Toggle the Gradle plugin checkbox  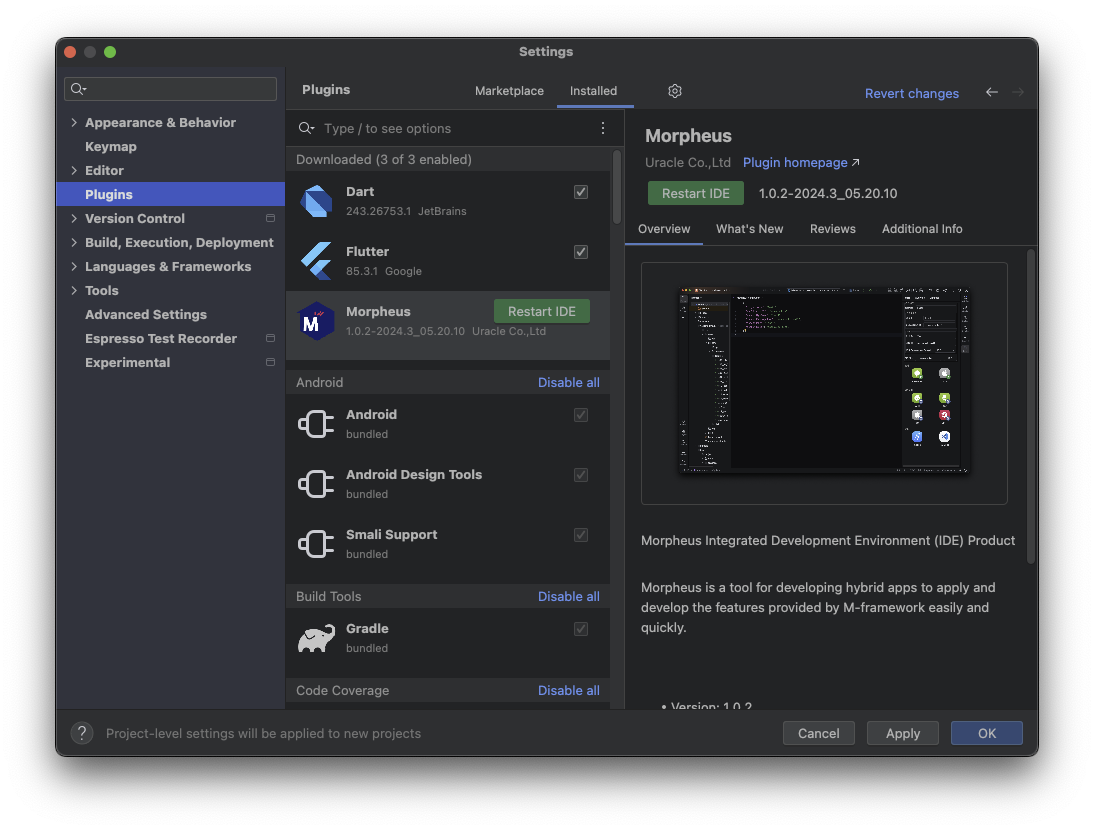pos(580,629)
